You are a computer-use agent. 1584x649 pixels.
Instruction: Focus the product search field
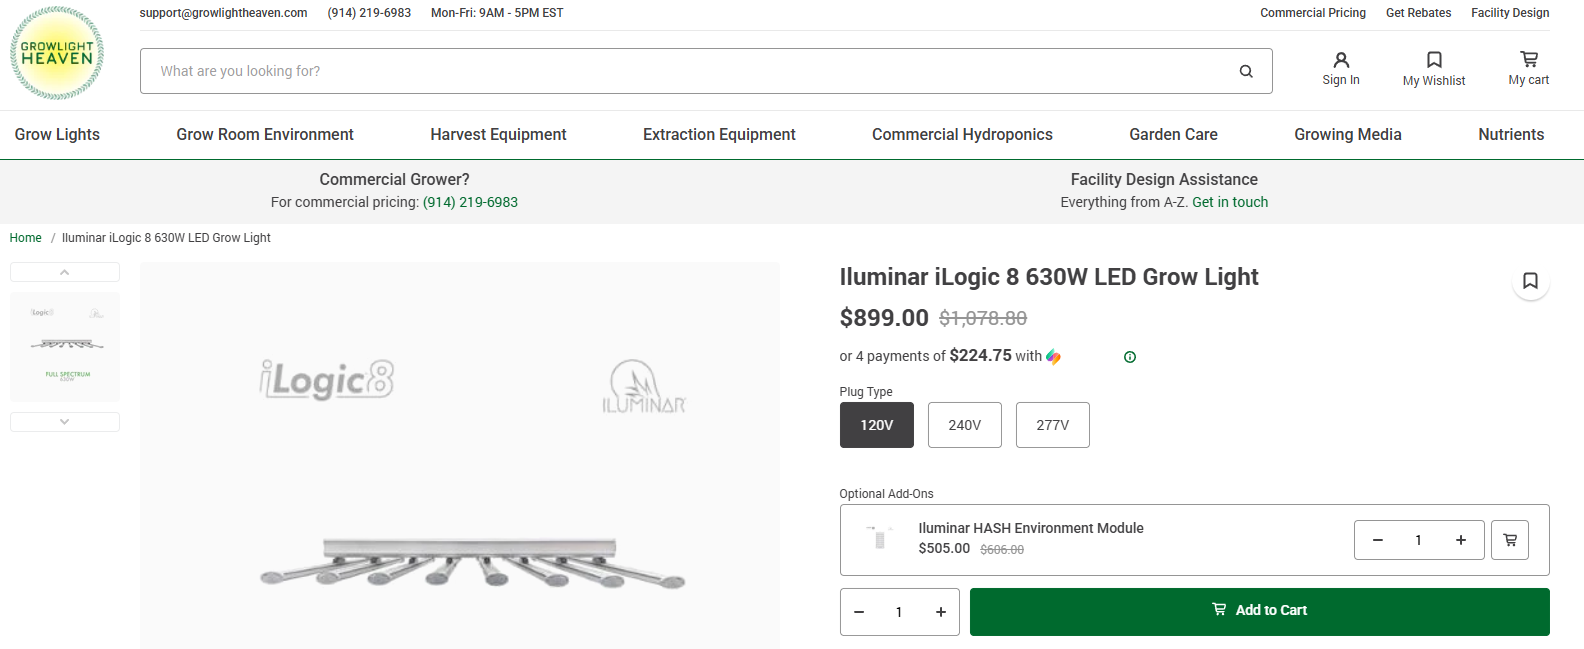coord(690,71)
